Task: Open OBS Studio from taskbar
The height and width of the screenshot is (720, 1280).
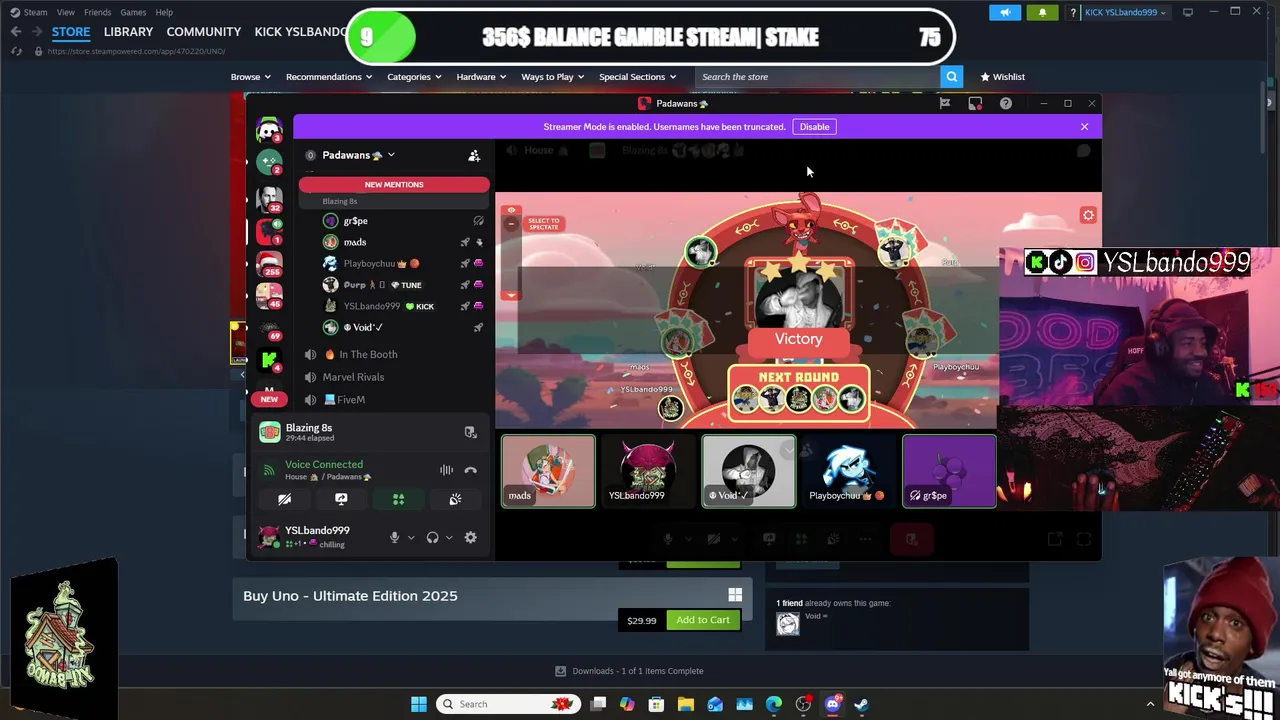Action: (x=803, y=704)
